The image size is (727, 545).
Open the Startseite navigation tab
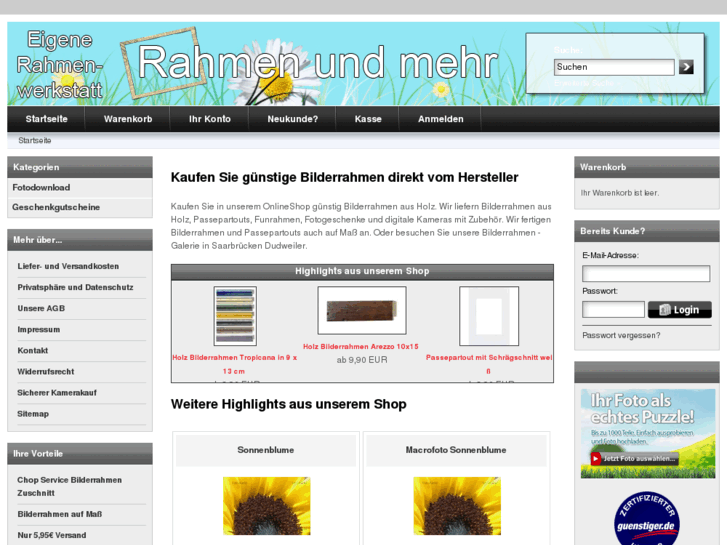pos(46,119)
